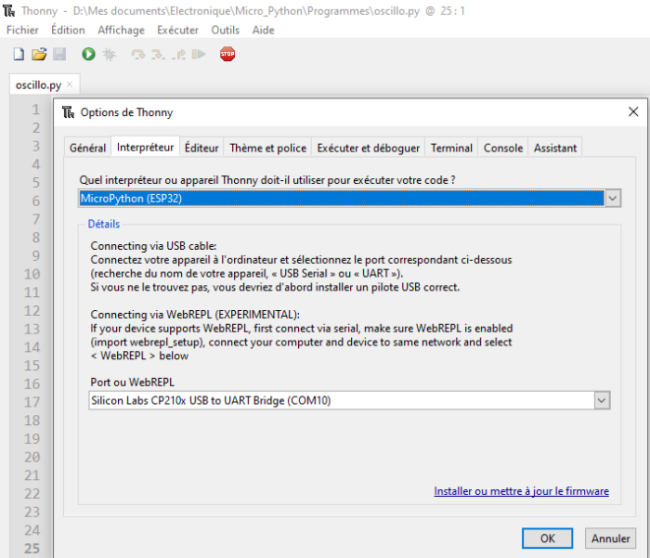This screenshot has width=650, height=558.
Task: Switch to the Général tab
Action: (87, 148)
